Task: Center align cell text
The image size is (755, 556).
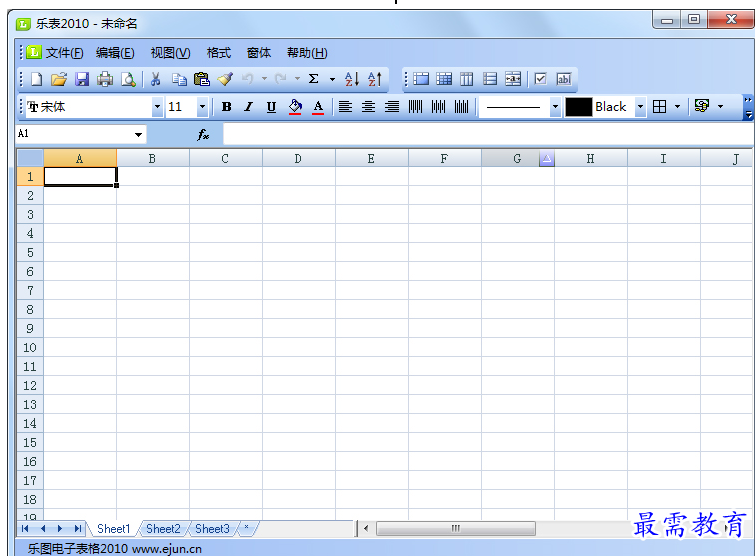Action: (368, 106)
